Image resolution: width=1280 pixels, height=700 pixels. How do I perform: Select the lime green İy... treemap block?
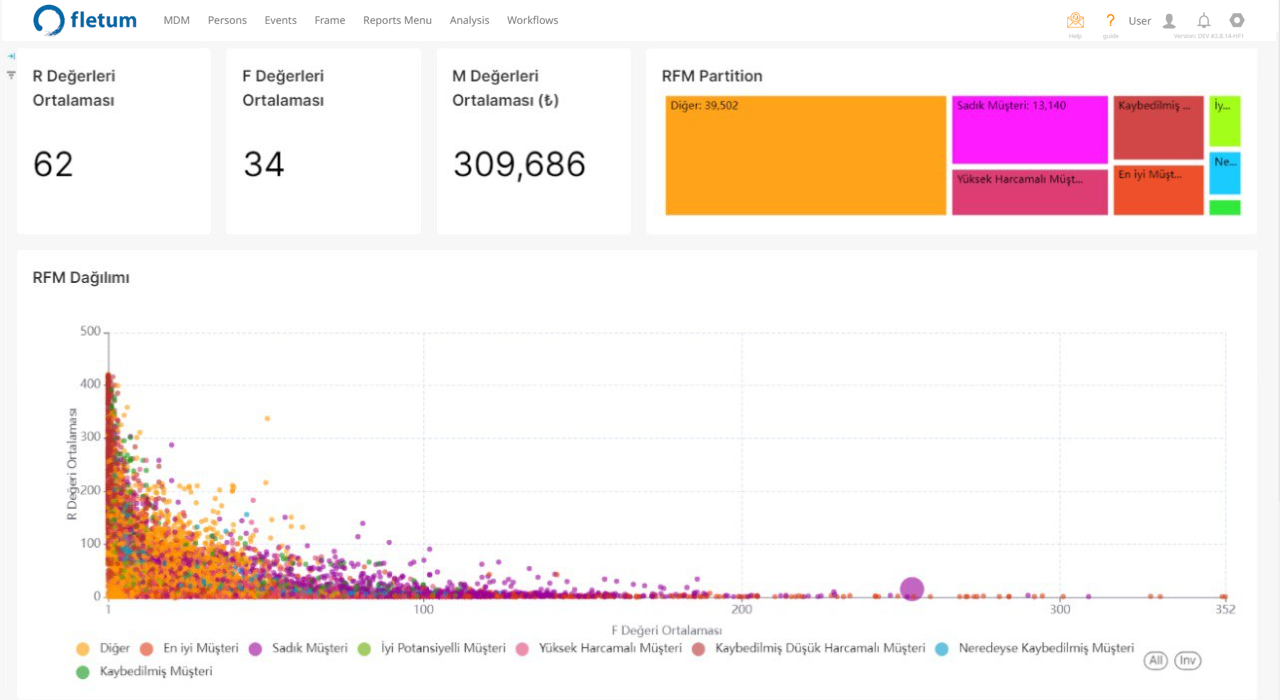pos(1224,121)
